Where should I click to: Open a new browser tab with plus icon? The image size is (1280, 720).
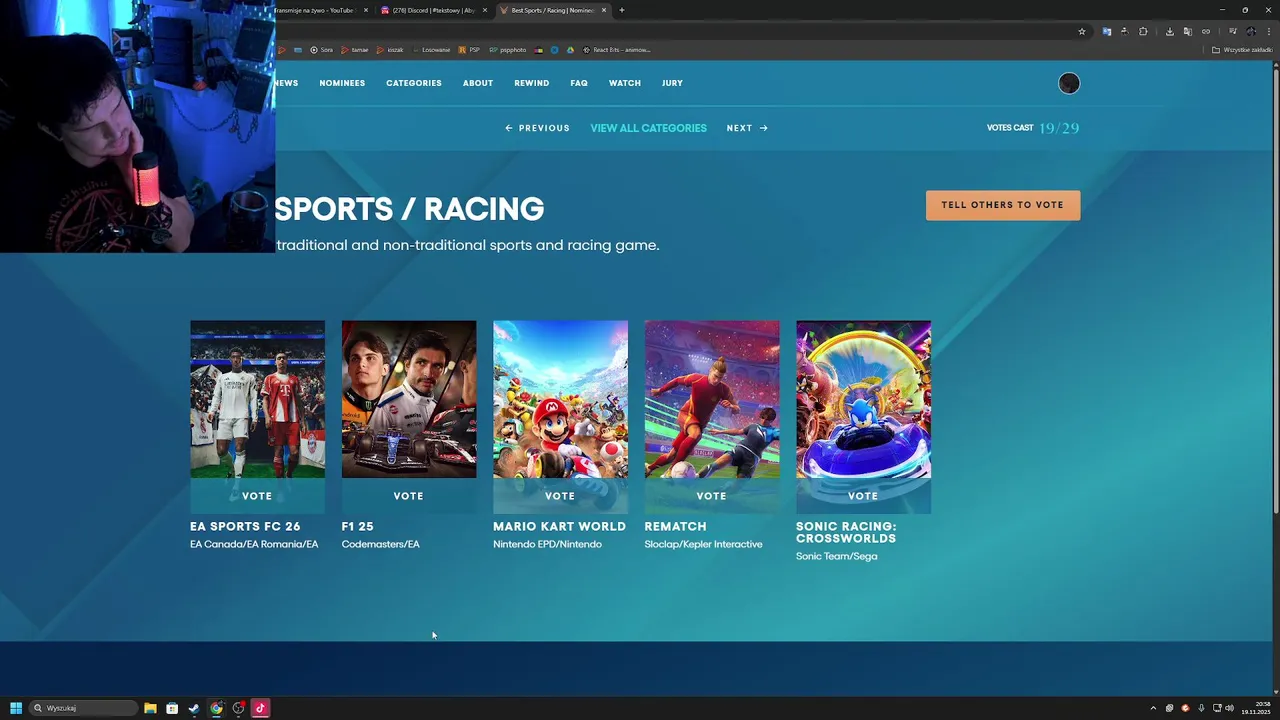621,10
